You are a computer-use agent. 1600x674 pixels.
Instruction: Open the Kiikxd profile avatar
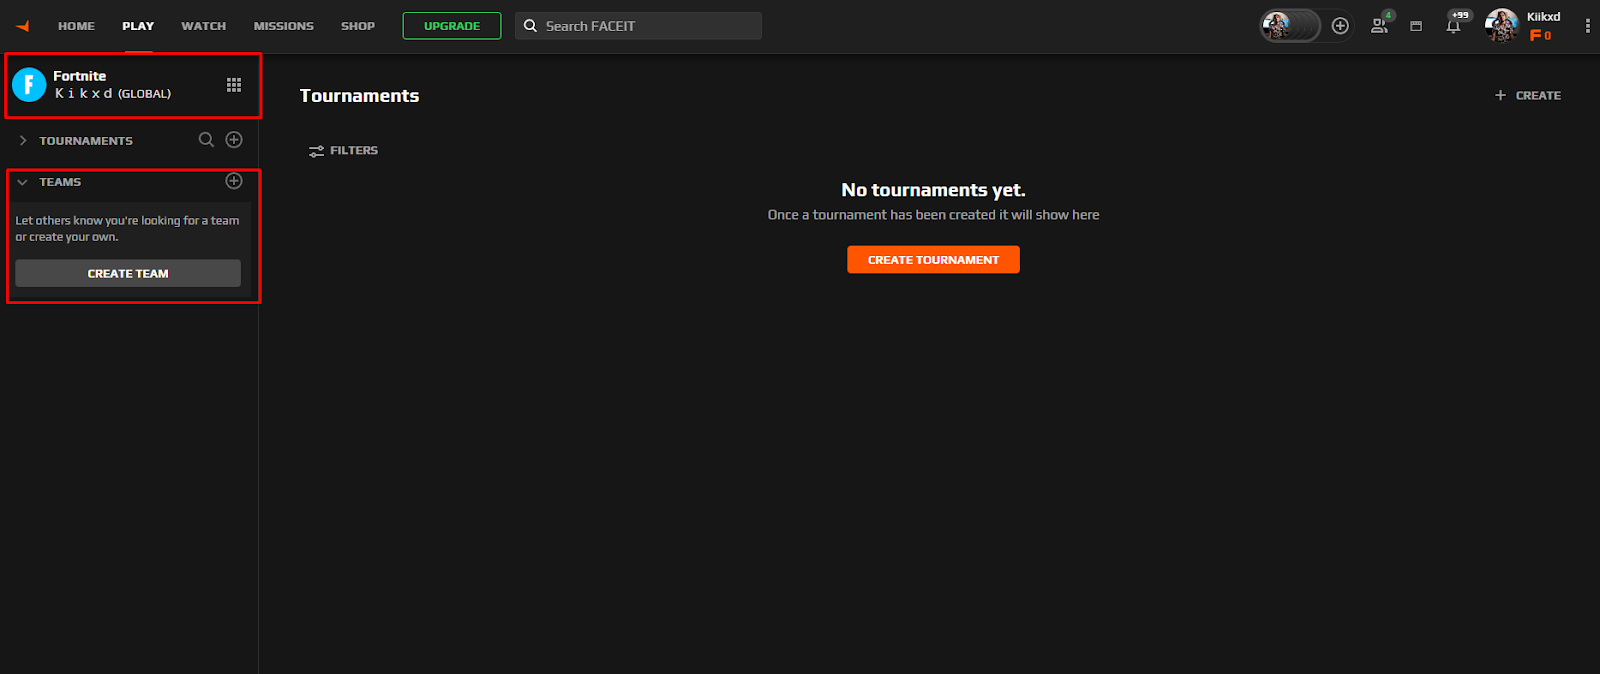pyautogui.click(x=1501, y=26)
